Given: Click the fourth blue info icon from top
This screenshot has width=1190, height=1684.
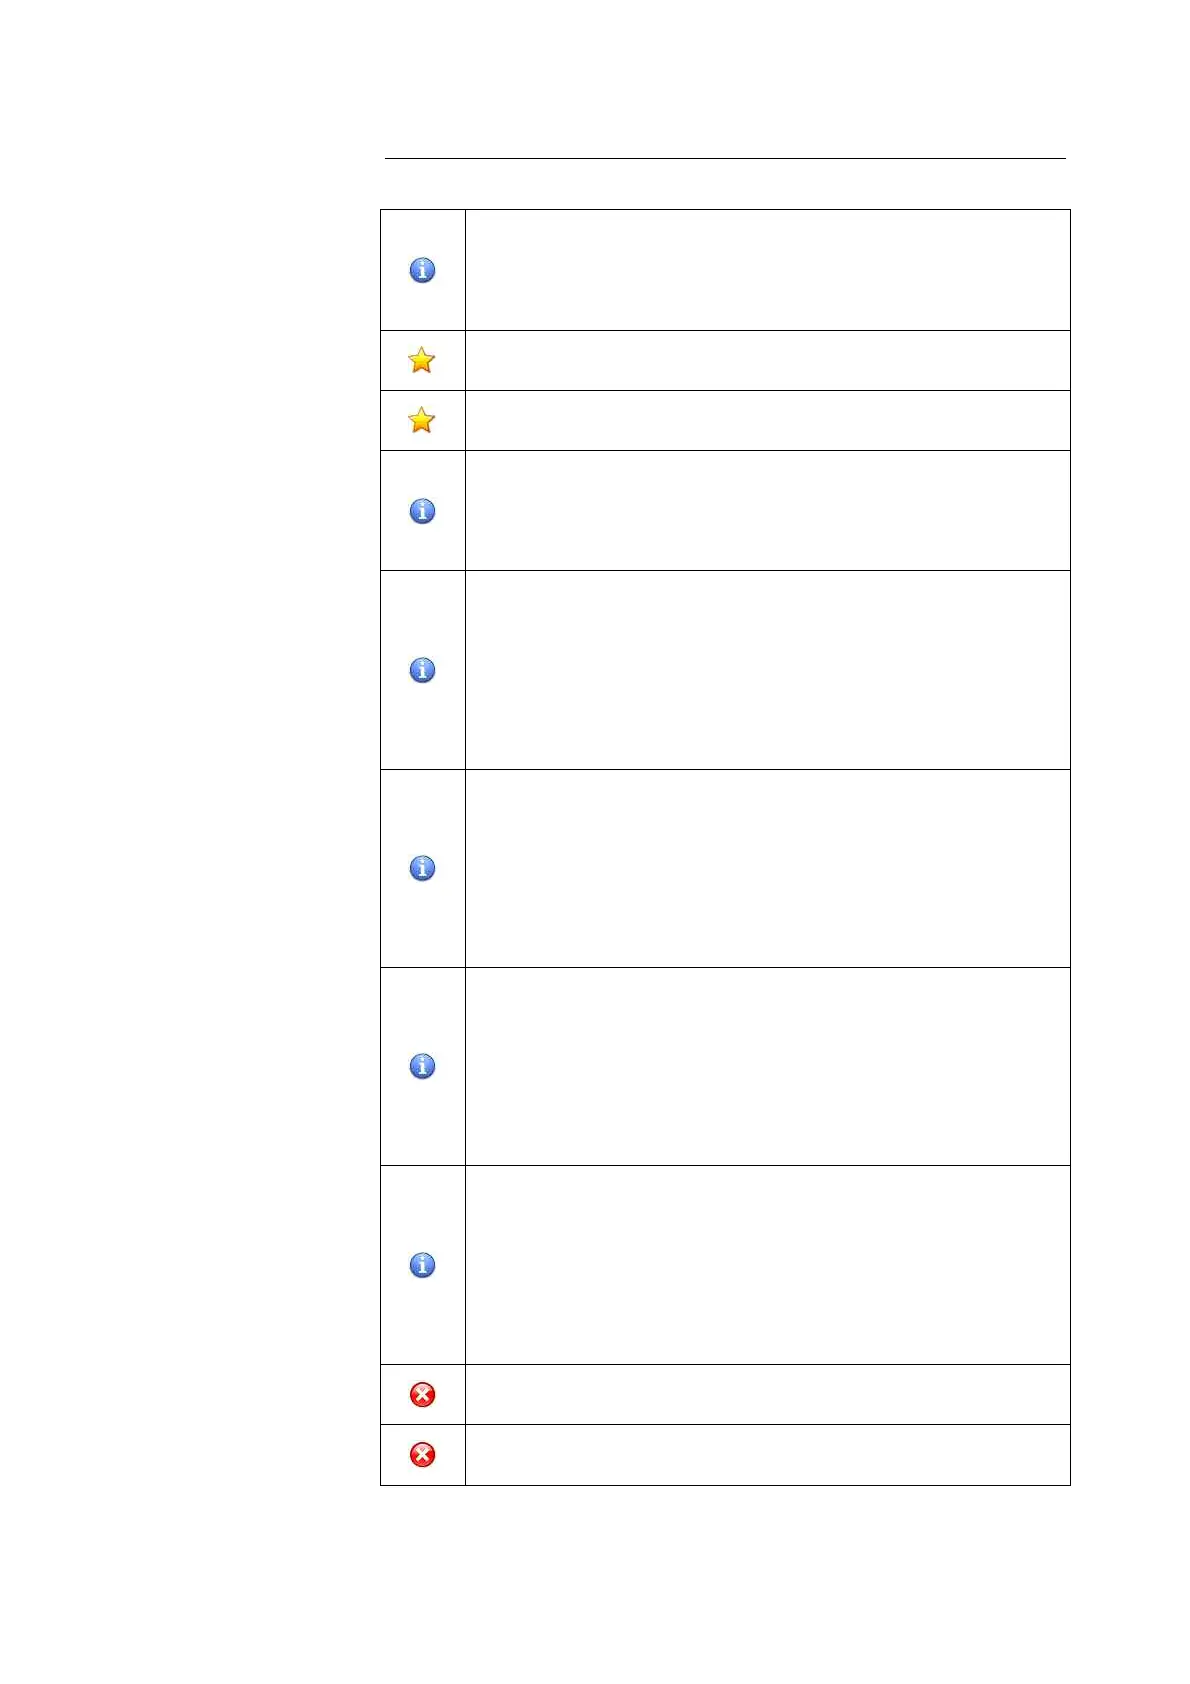Looking at the screenshot, I should point(422,868).
